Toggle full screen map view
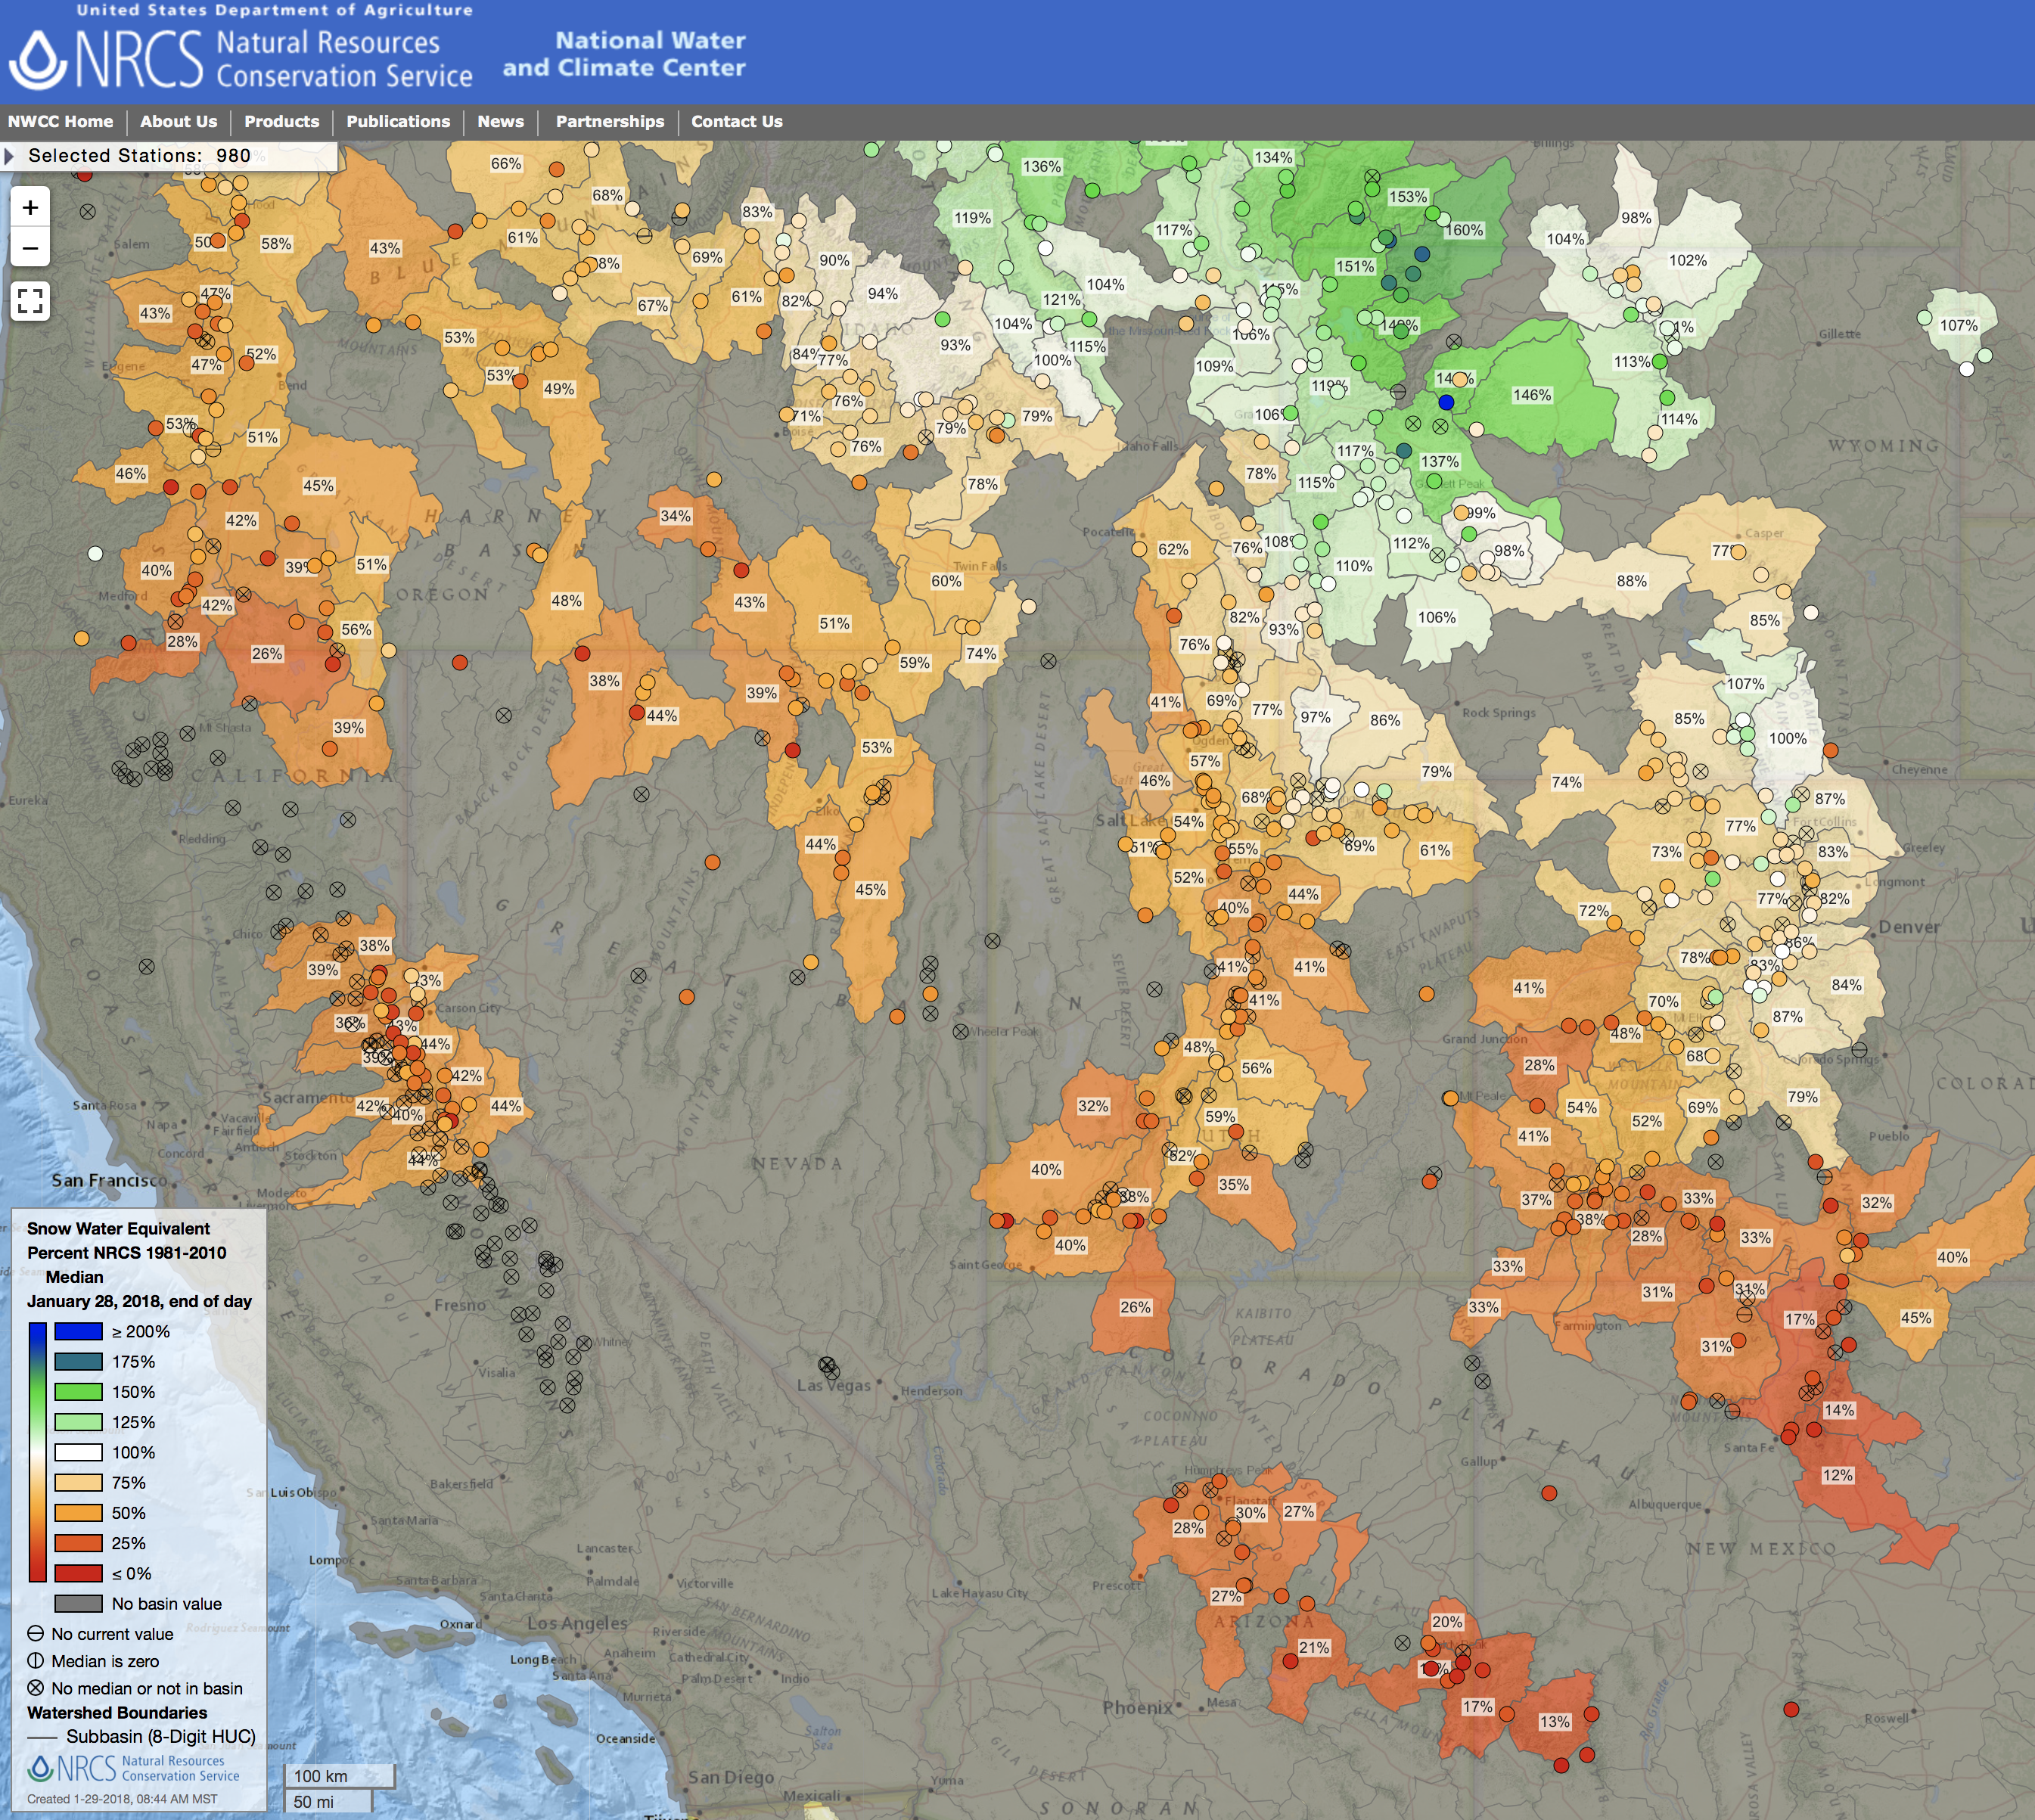The width and height of the screenshot is (2035, 1820). pyautogui.click(x=30, y=301)
